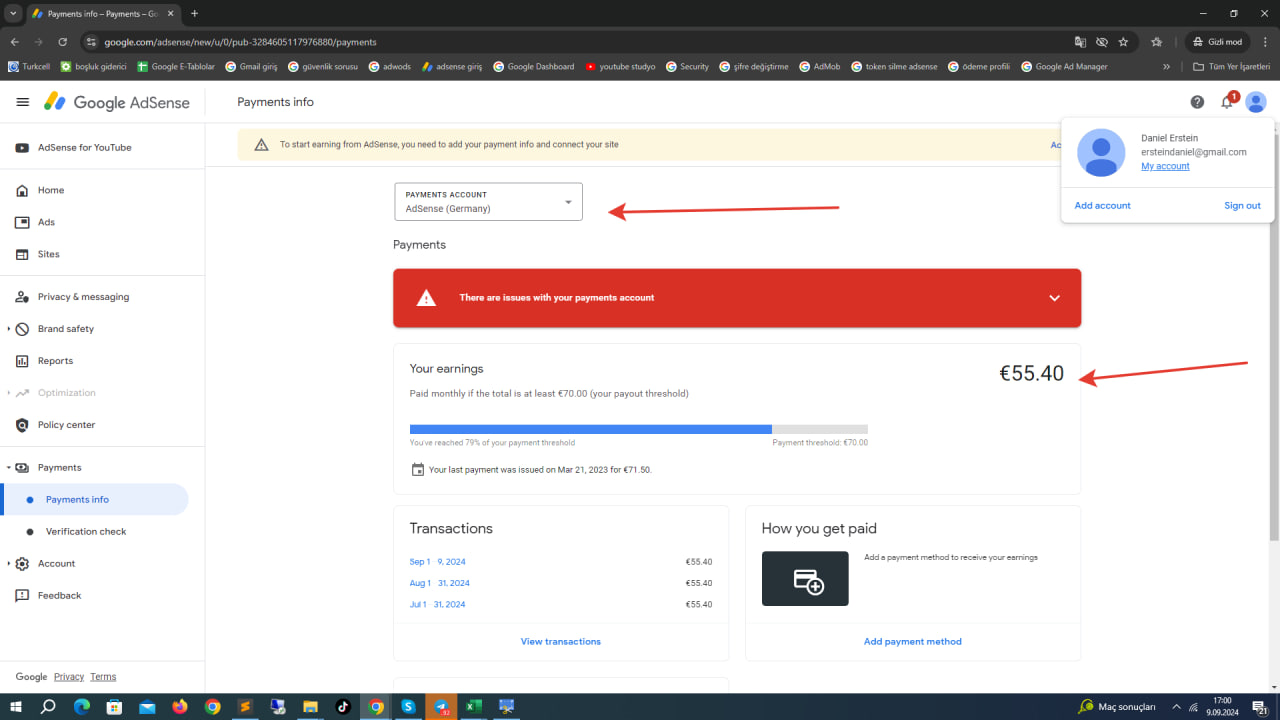Open AdSense for YouTube in sidebar
1280x720 pixels.
click(85, 148)
